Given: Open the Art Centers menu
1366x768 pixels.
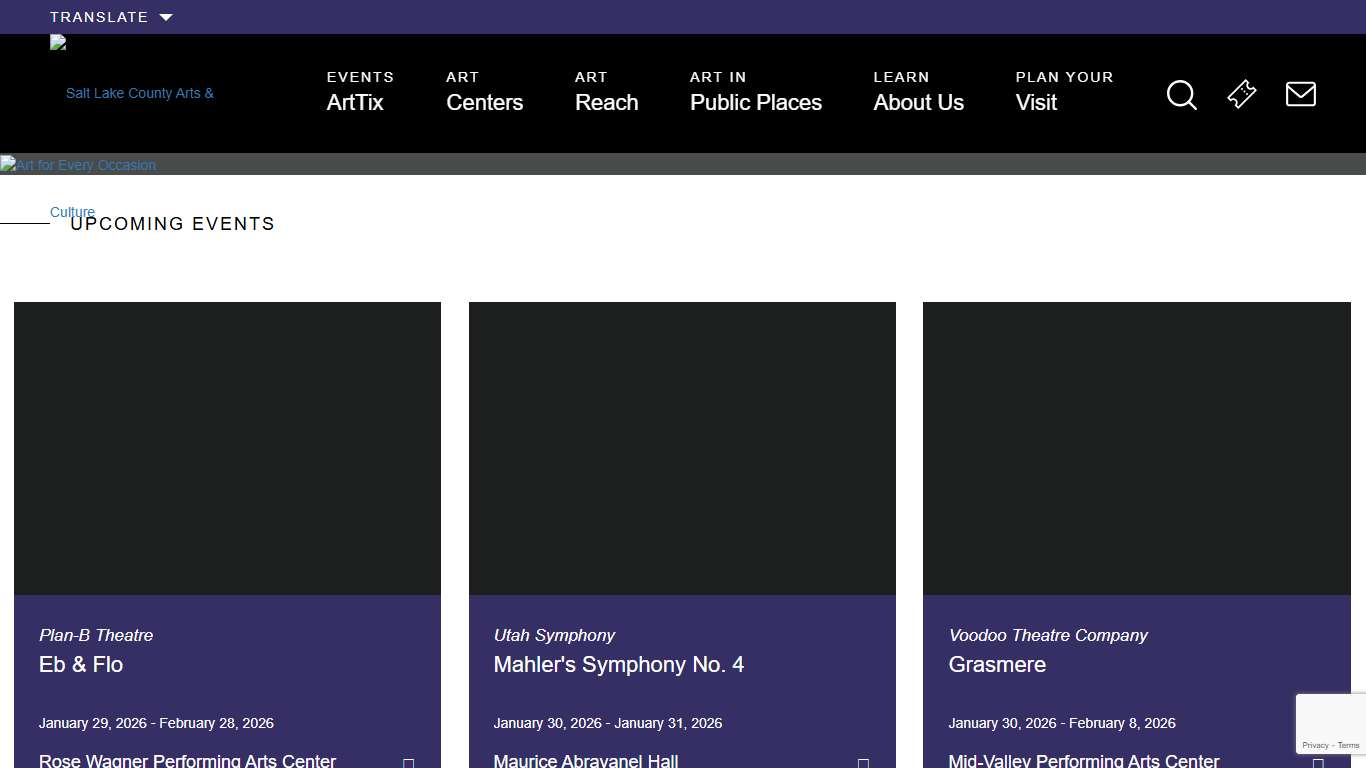Looking at the screenshot, I should click(x=484, y=92).
